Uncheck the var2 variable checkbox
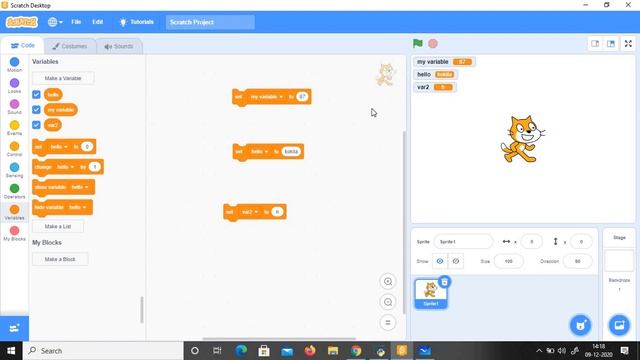Image resolution: width=640 pixels, height=360 pixels. click(36, 125)
